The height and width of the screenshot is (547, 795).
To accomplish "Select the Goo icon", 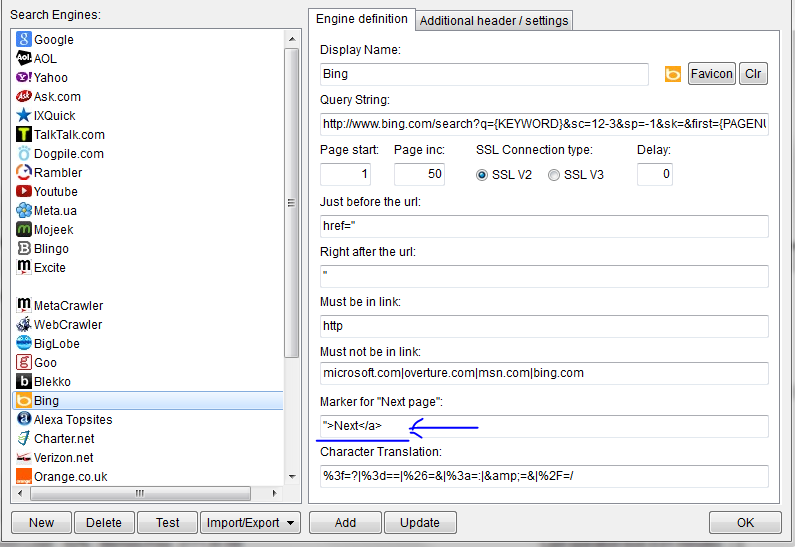I will [23, 362].
